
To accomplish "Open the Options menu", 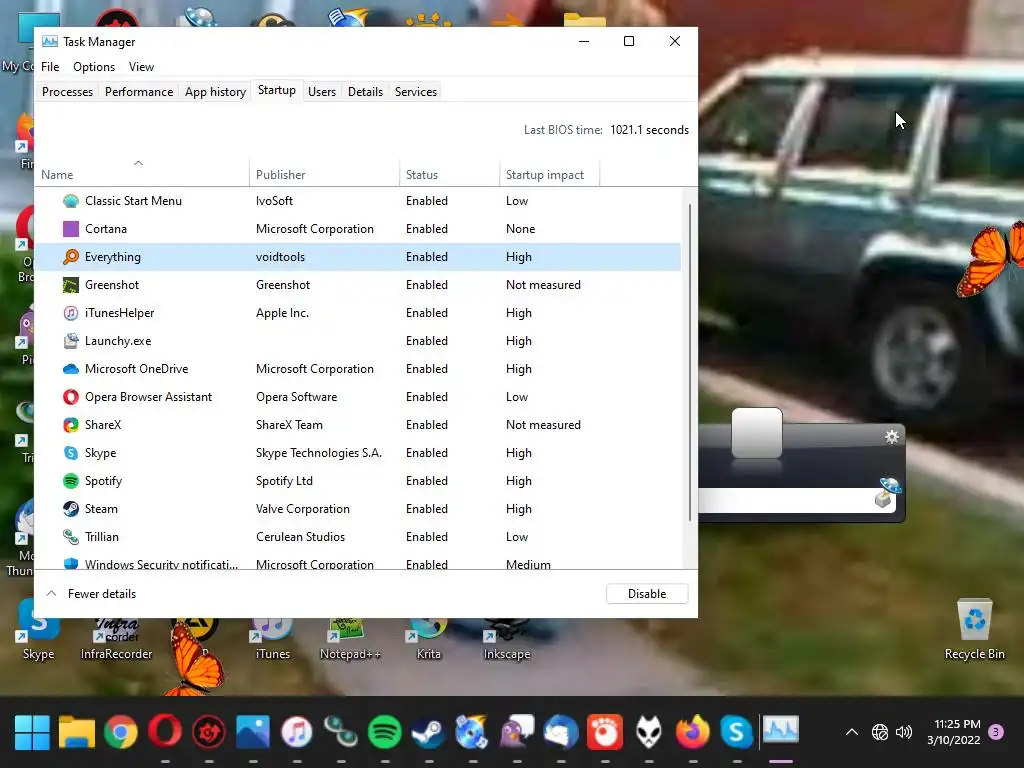I will point(94,67).
